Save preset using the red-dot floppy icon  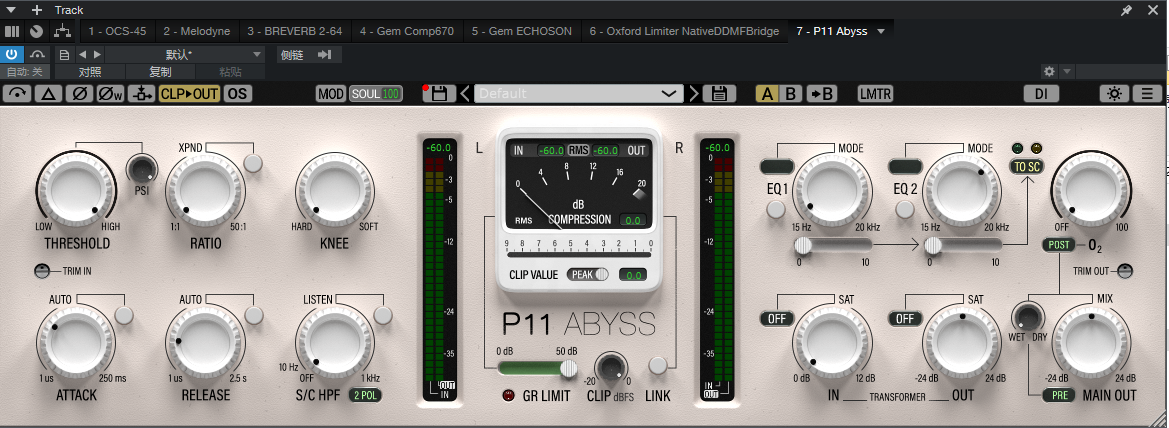coord(439,93)
